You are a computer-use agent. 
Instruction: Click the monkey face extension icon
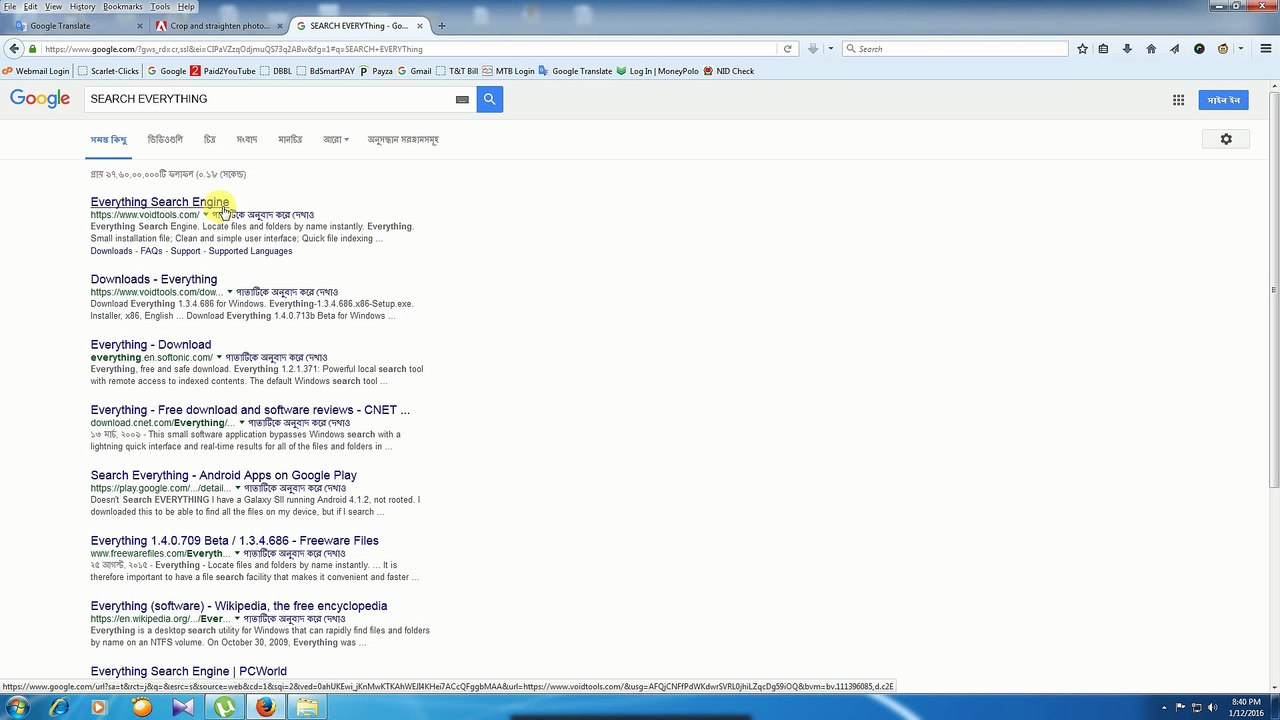pyautogui.click(x=1223, y=49)
